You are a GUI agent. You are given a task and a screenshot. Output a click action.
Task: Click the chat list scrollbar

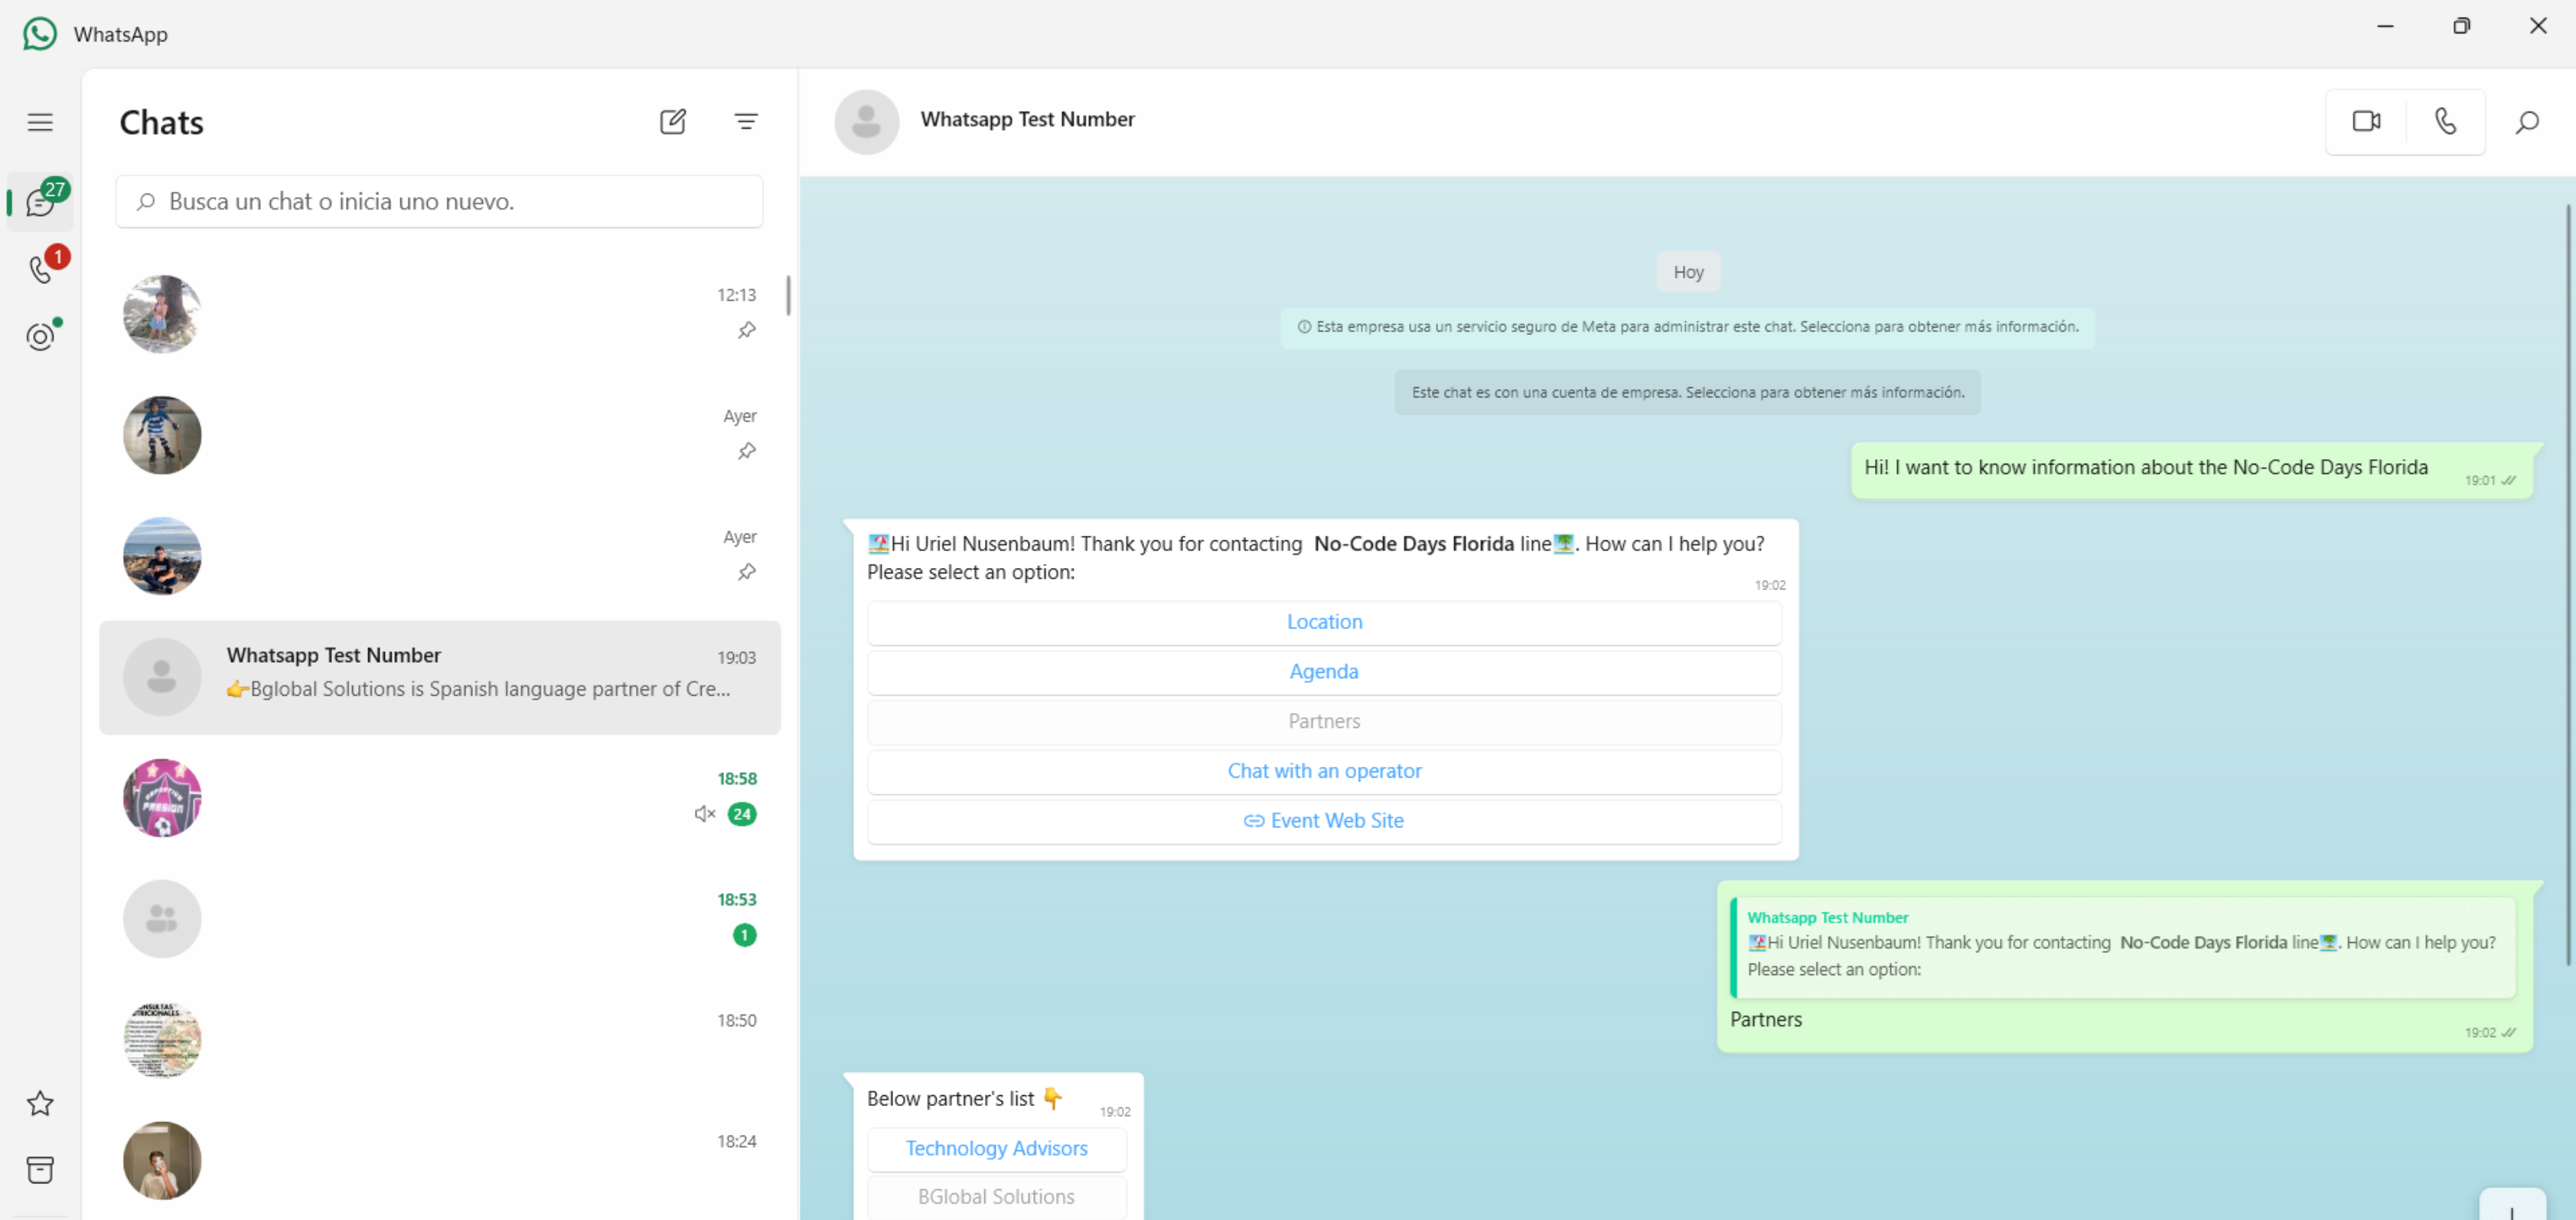coord(789,295)
